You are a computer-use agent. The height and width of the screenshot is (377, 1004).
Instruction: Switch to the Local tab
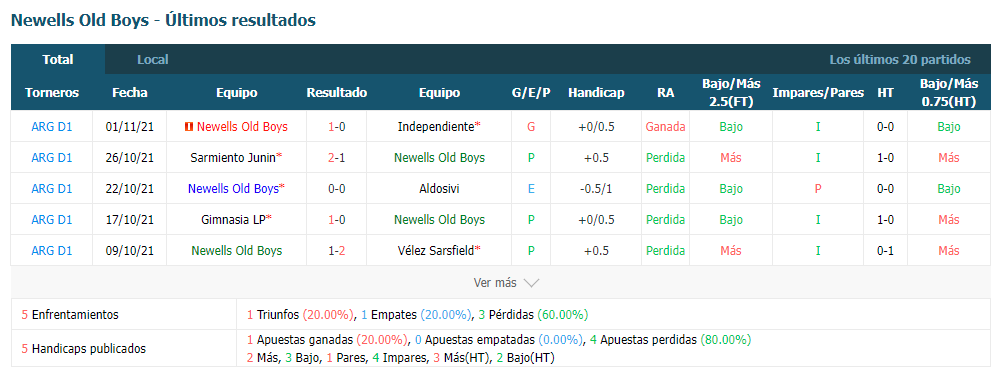click(153, 60)
